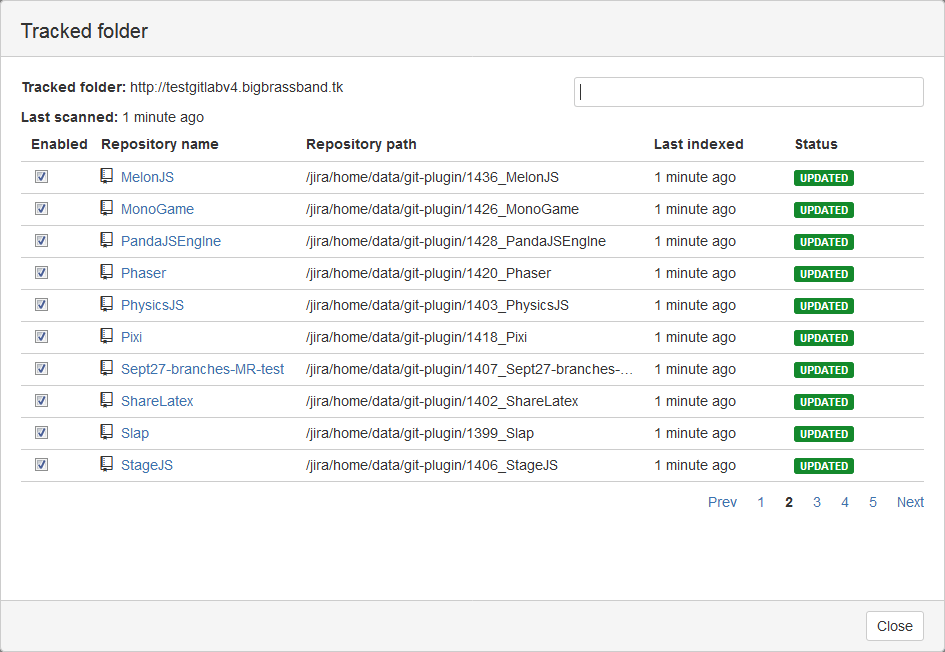The width and height of the screenshot is (945, 652).
Task: Click the repository icon beside MonoGame
Action: pyautogui.click(x=107, y=208)
